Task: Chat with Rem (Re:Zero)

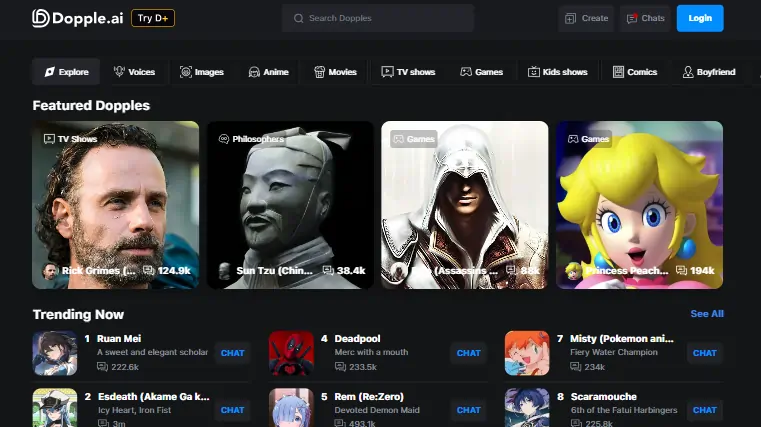Action: [x=468, y=410]
